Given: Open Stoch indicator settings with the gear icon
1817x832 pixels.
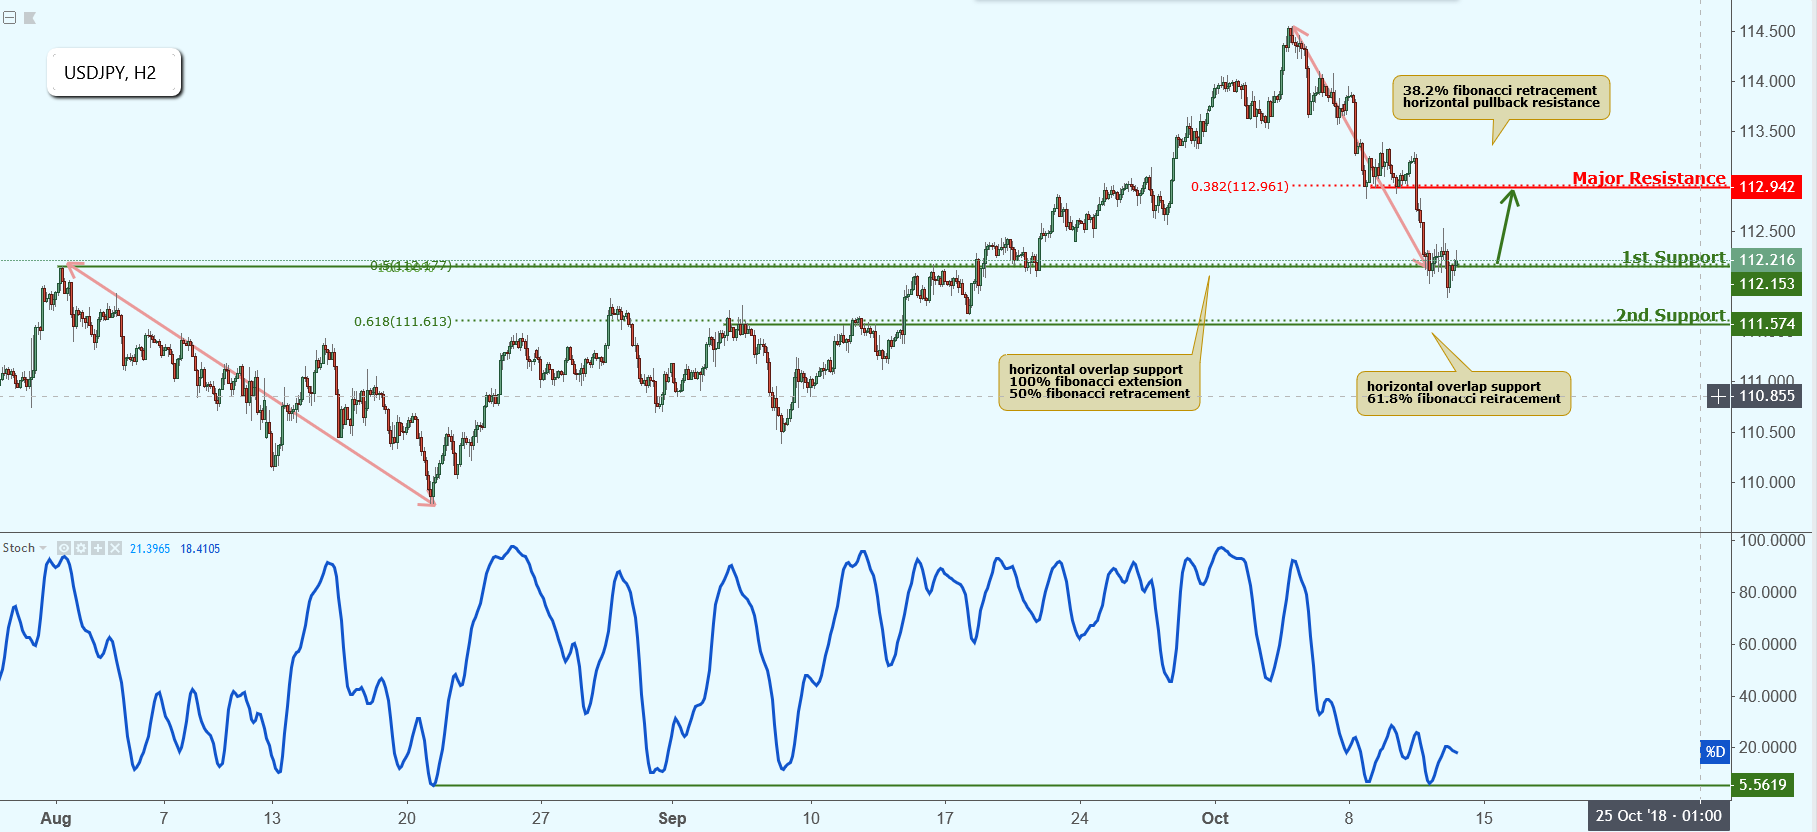Looking at the screenshot, I should pos(81,548).
